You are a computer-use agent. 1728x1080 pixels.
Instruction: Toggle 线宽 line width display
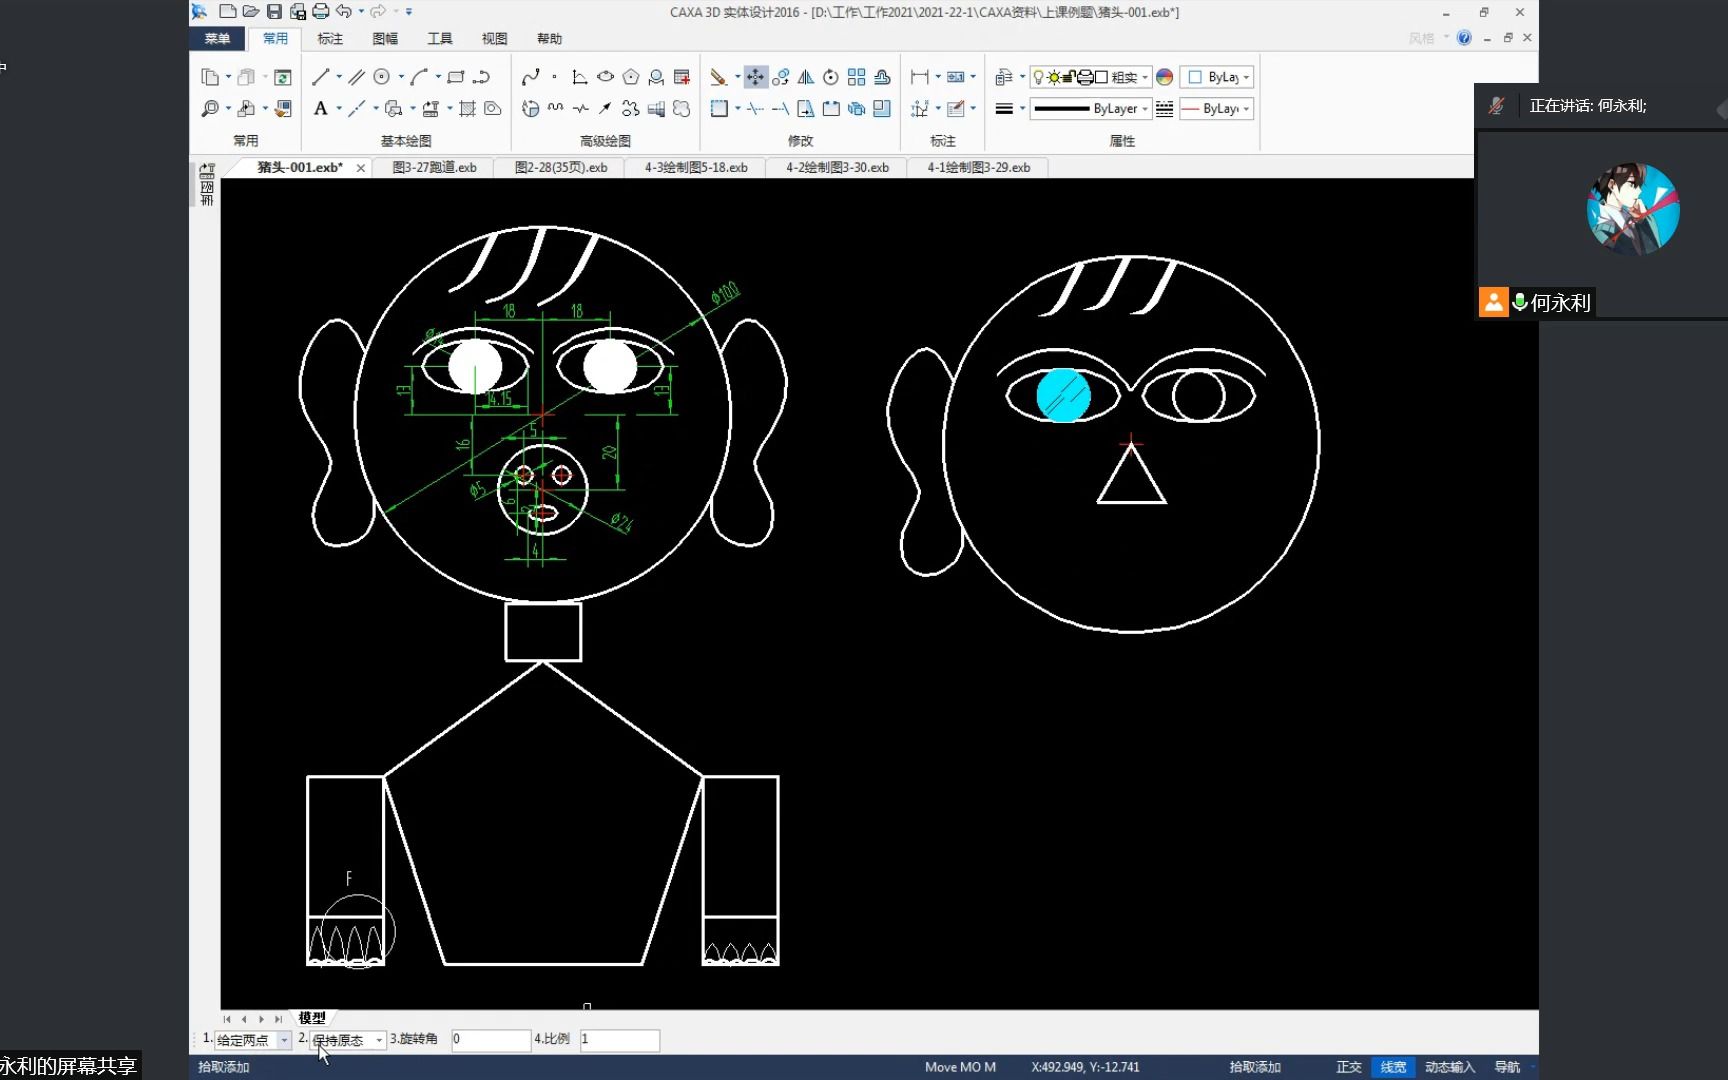click(x=1393, y=1067)
